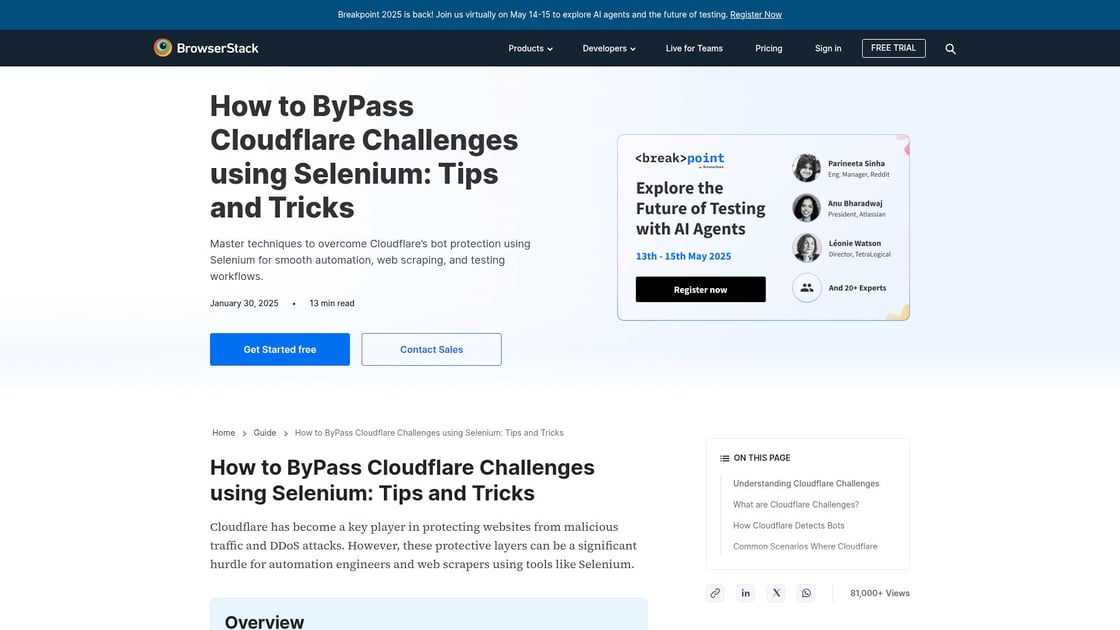Click the FREE TRIAL button
The image size is (1120, 630).
(x=894, y=48)
